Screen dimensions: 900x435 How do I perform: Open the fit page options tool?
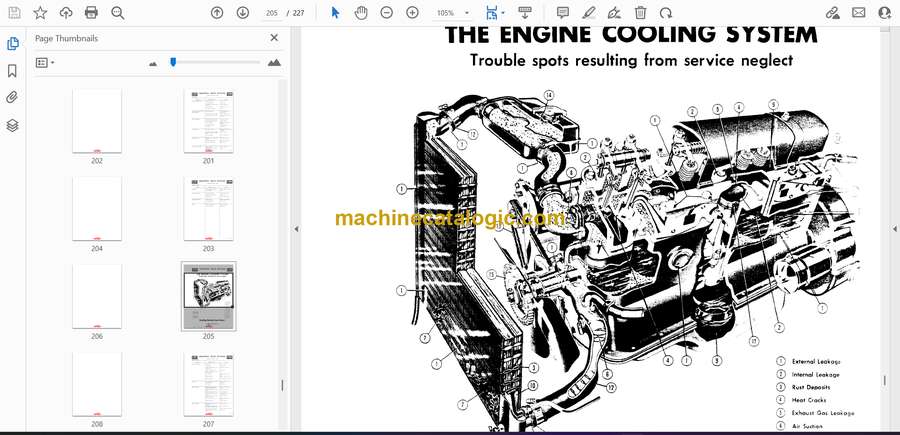(491, 13)
